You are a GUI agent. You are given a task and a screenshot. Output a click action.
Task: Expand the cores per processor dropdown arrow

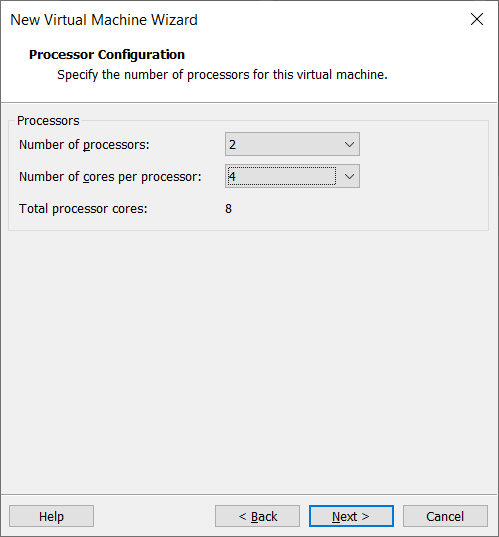pyautogui.click(x=349, y=176)
